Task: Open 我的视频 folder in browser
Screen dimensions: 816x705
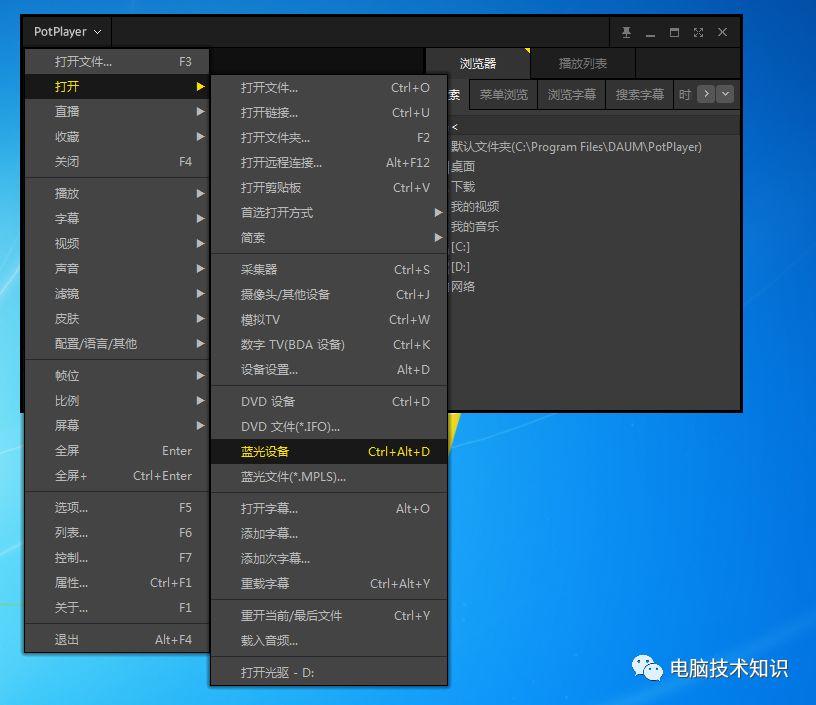Action: point(475,207)
